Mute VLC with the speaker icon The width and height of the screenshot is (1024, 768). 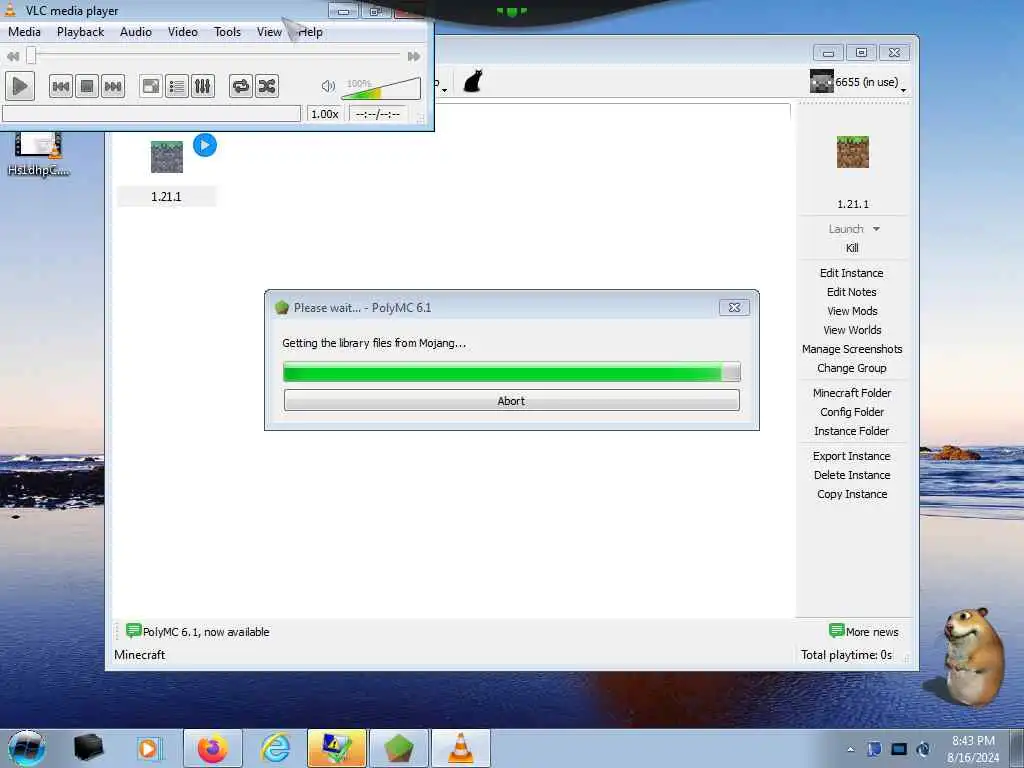(328, 86)
